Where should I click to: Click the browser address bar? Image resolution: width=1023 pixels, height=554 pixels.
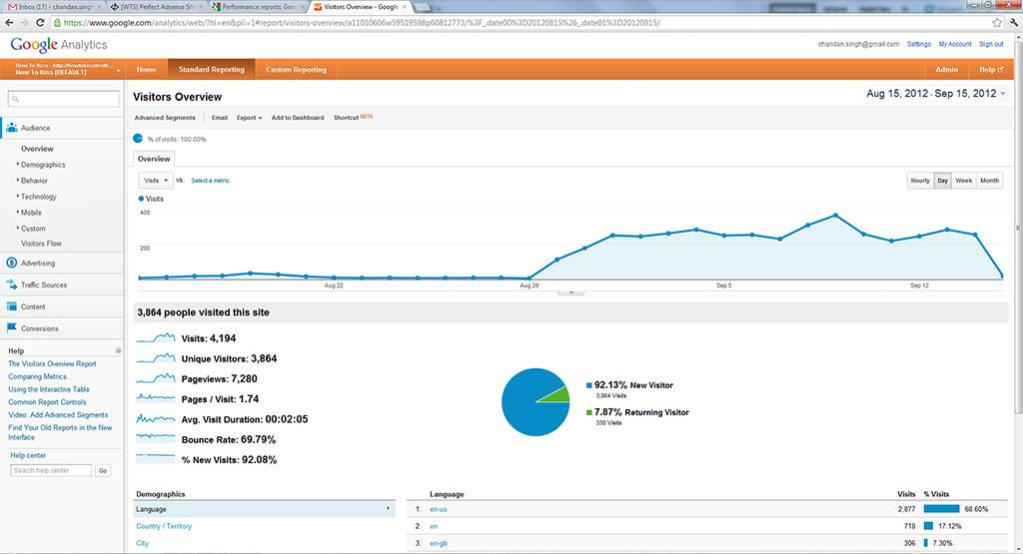pos(522,22)
